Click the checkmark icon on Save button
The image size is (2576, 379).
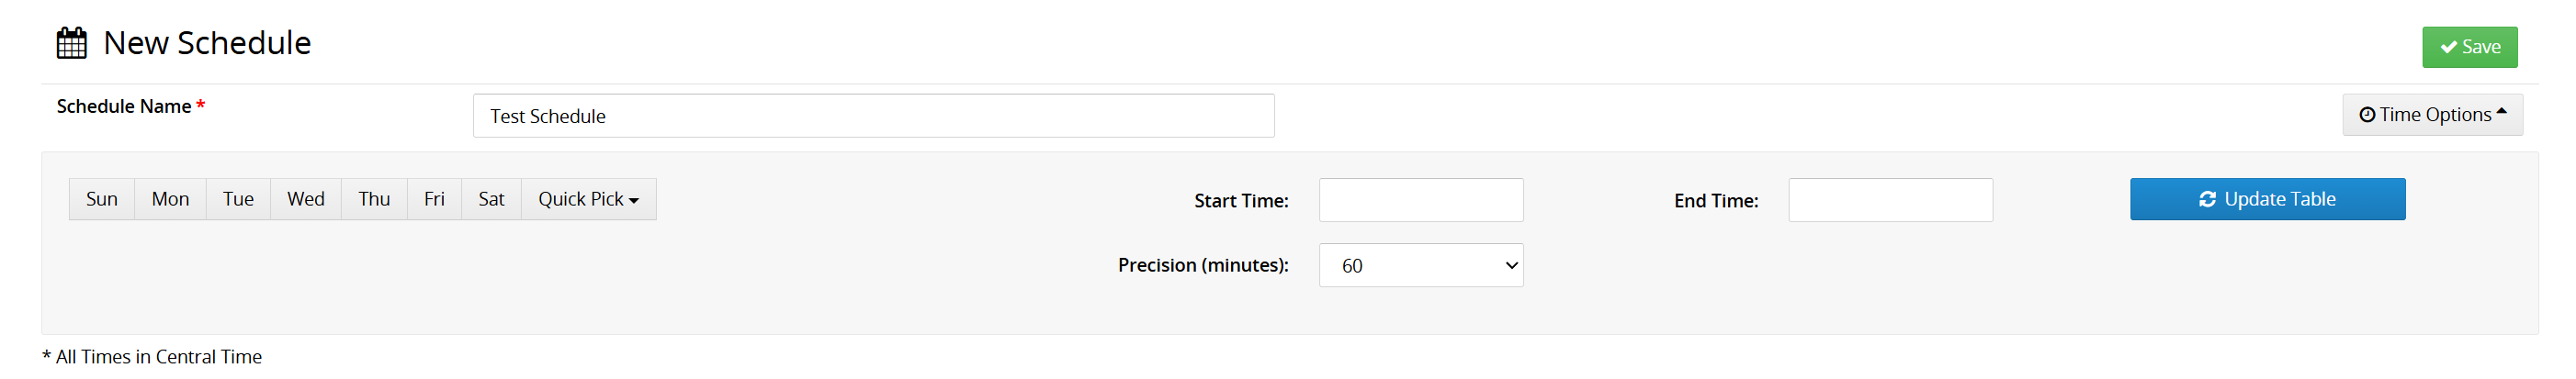click(2449, 47)
